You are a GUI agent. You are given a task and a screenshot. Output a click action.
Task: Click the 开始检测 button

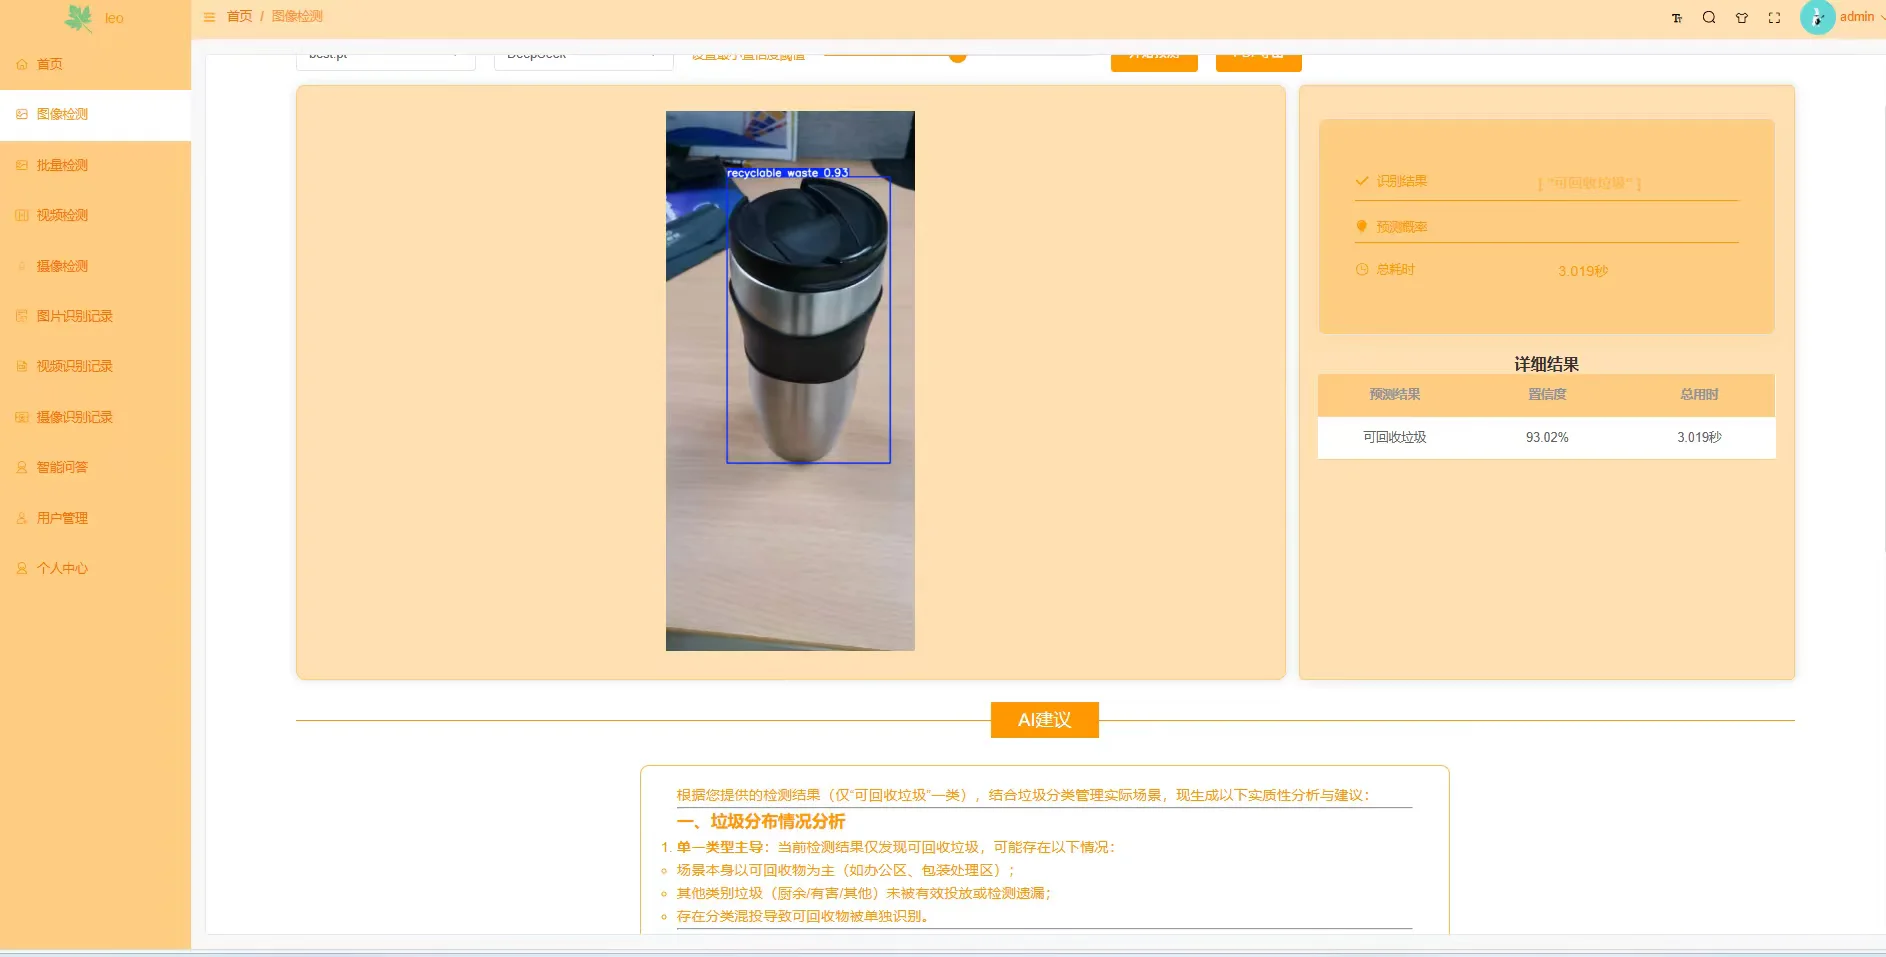click(x=1153, y=55)
